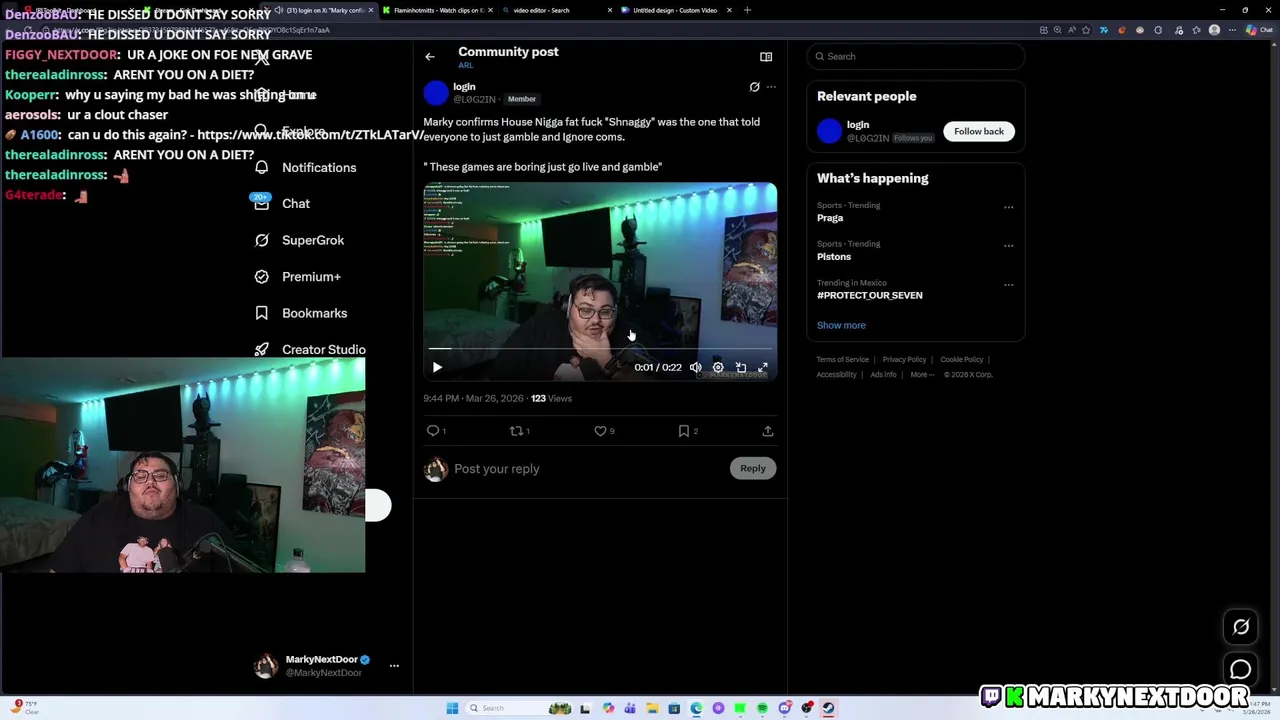This screenshot has height=720, width=1280.
Task: Open the Terms of Service link
Action: click(842, 360)
